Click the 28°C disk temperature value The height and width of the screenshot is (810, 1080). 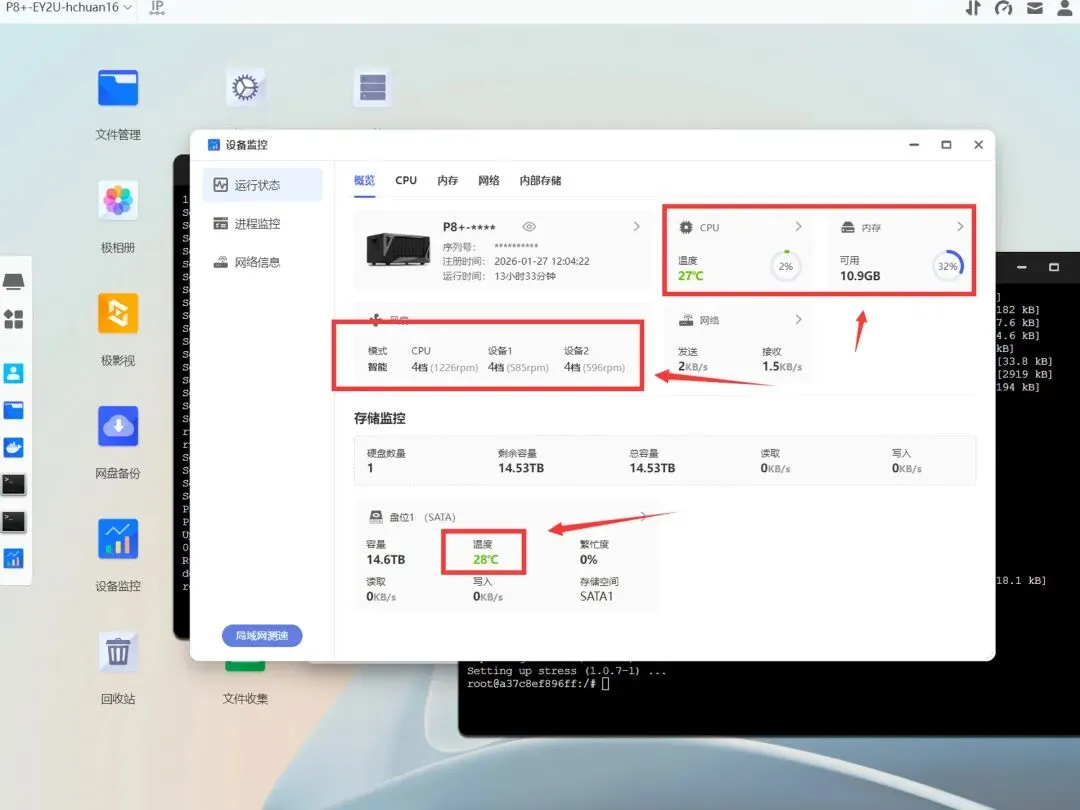[486, 559]
